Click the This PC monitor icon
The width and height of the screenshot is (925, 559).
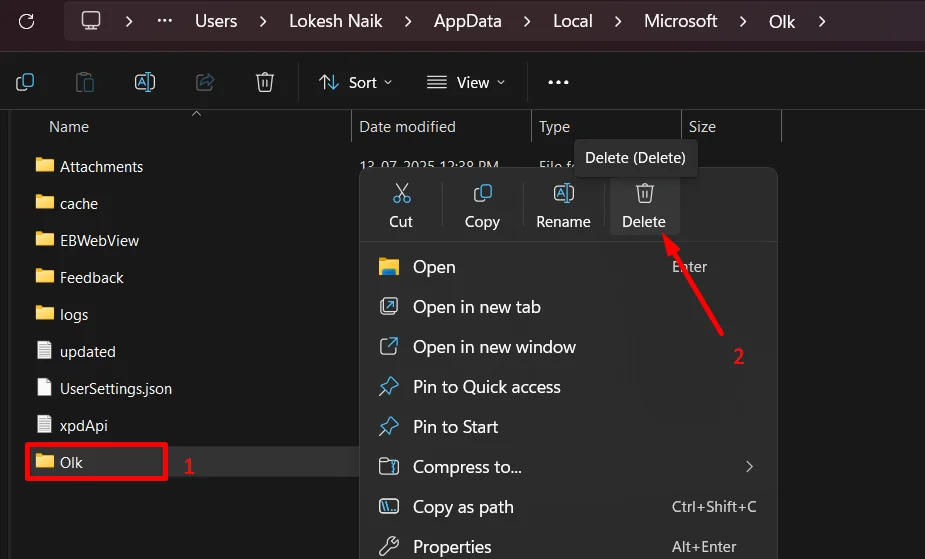(x=91, y=21)
